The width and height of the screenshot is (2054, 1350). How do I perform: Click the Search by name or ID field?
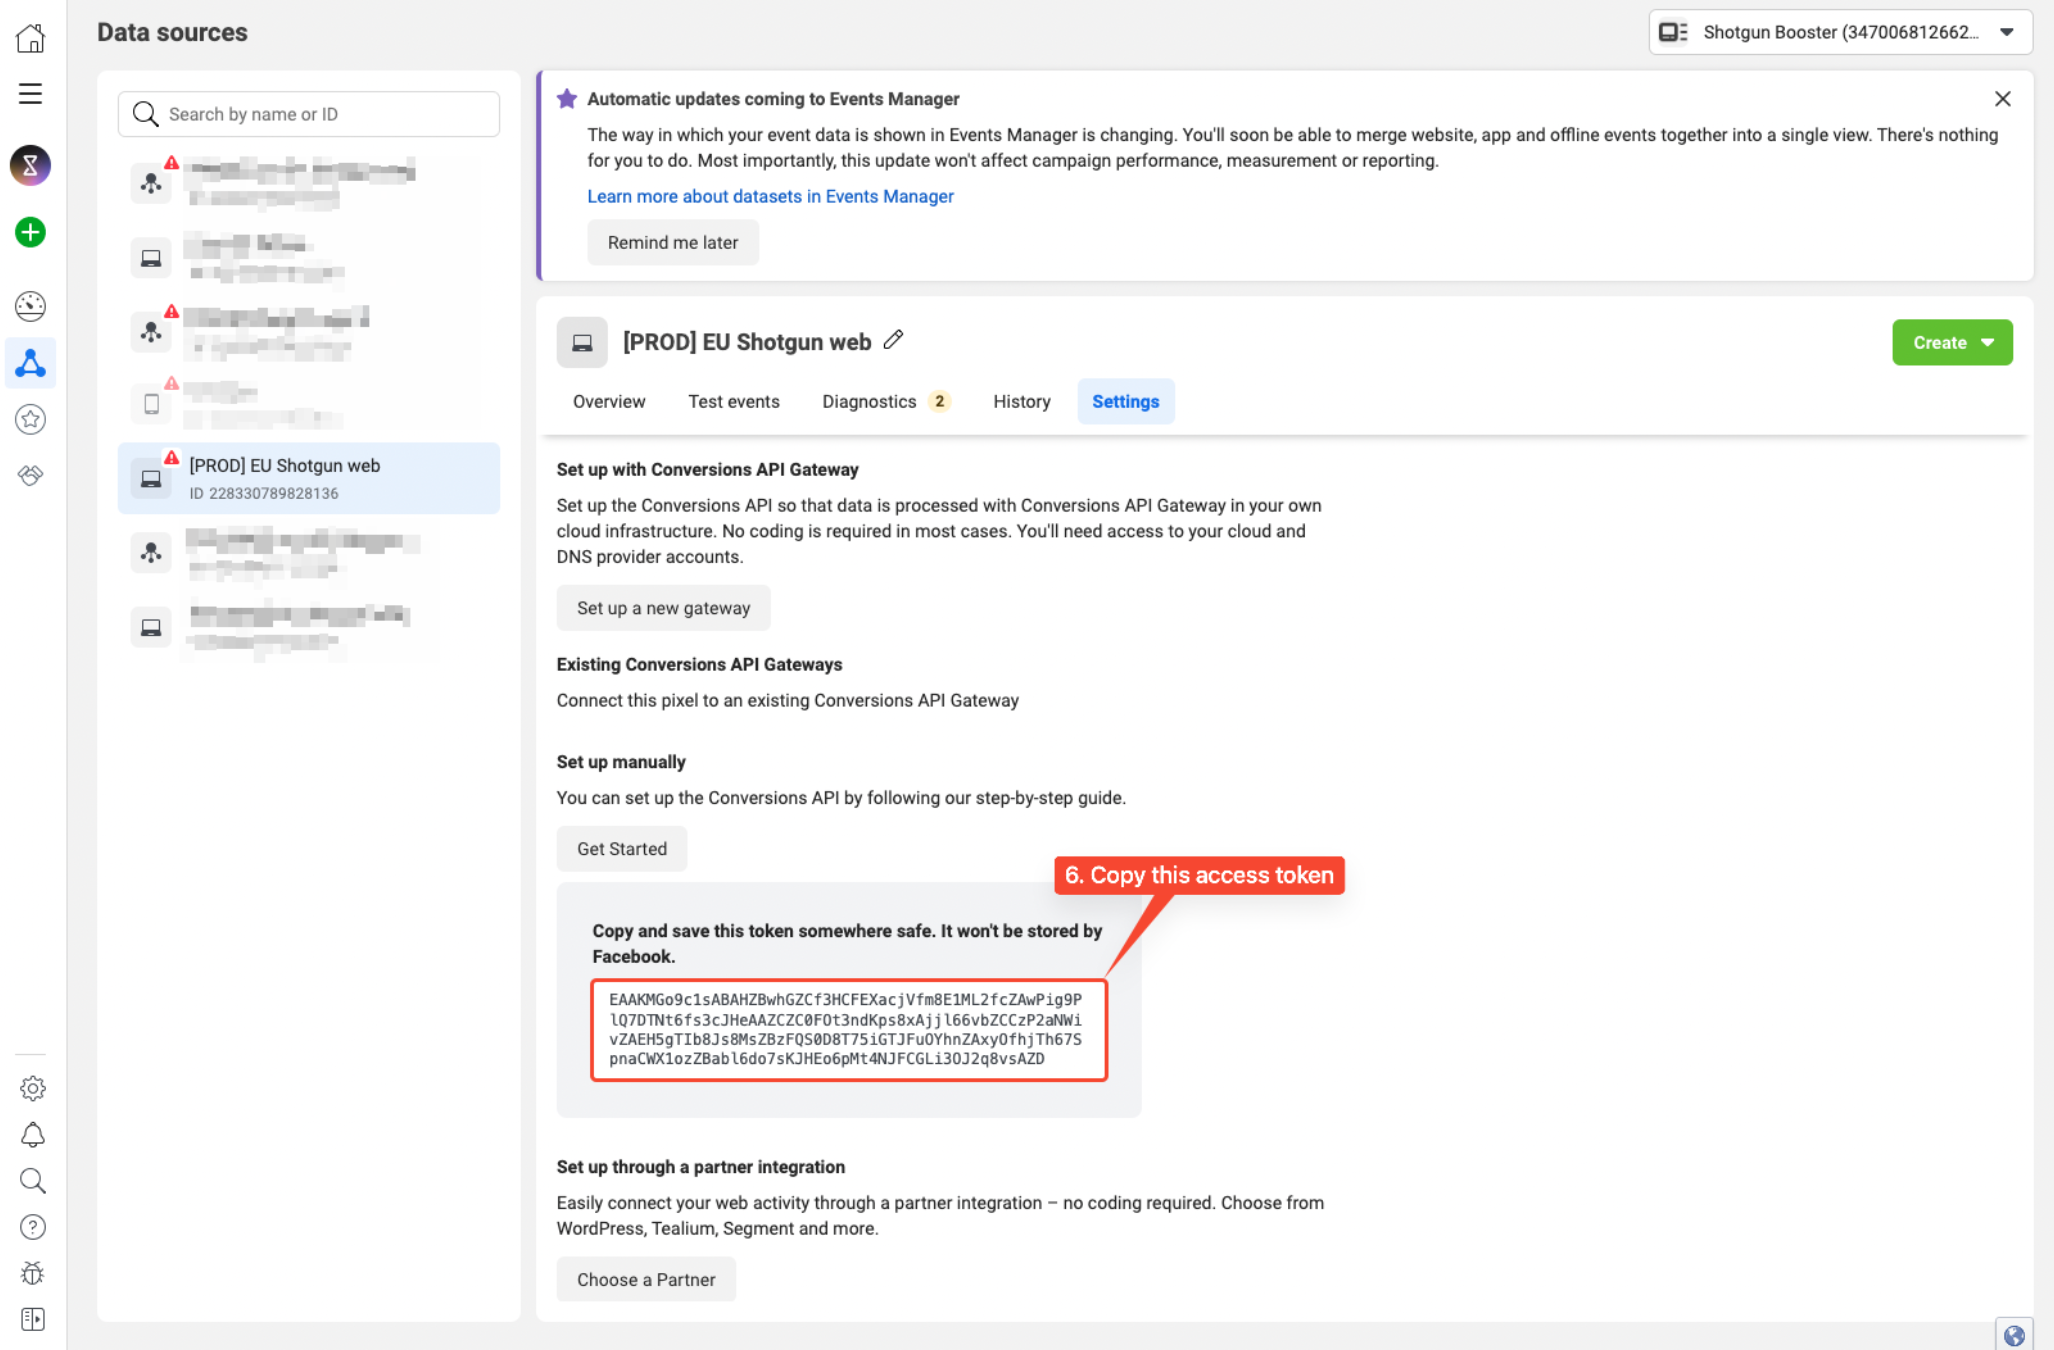click(309, 114)
